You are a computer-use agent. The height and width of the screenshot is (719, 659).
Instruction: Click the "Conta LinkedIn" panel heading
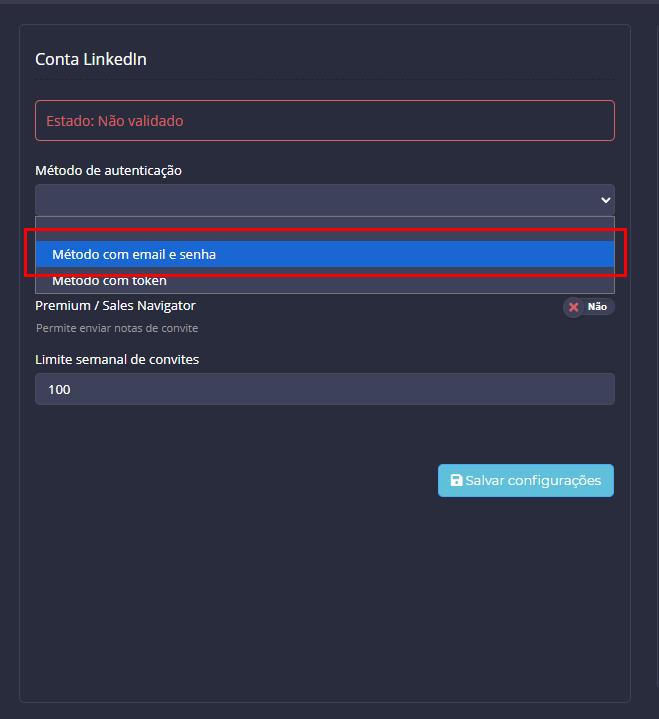coord(91,60)
